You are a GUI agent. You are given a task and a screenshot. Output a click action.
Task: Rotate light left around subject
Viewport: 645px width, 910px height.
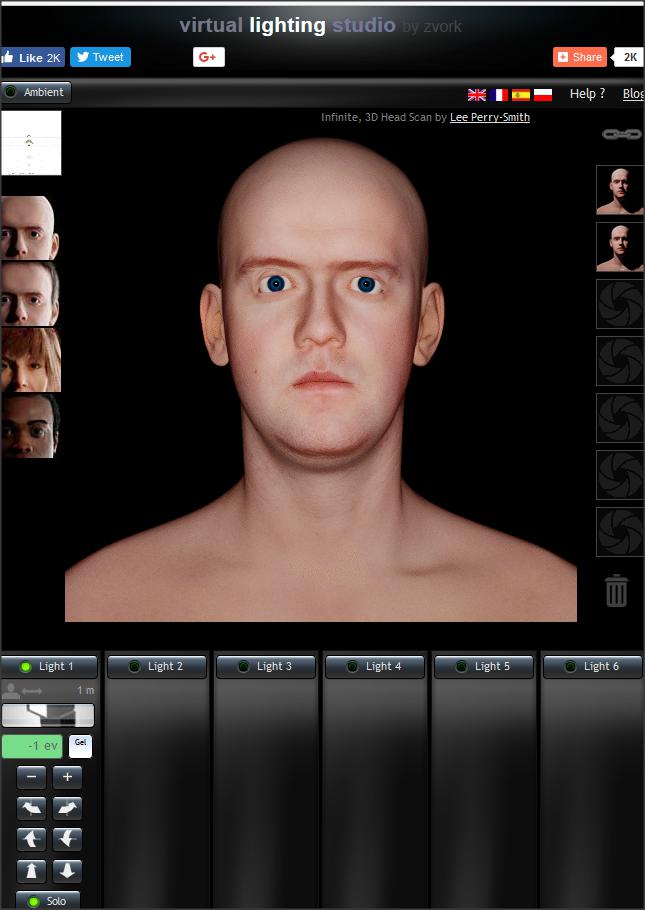click(x=31, y=808)
